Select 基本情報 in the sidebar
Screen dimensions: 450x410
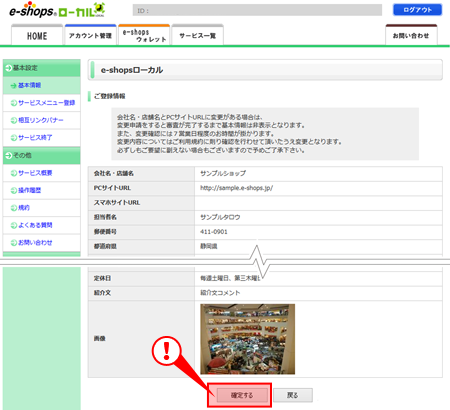29,85
